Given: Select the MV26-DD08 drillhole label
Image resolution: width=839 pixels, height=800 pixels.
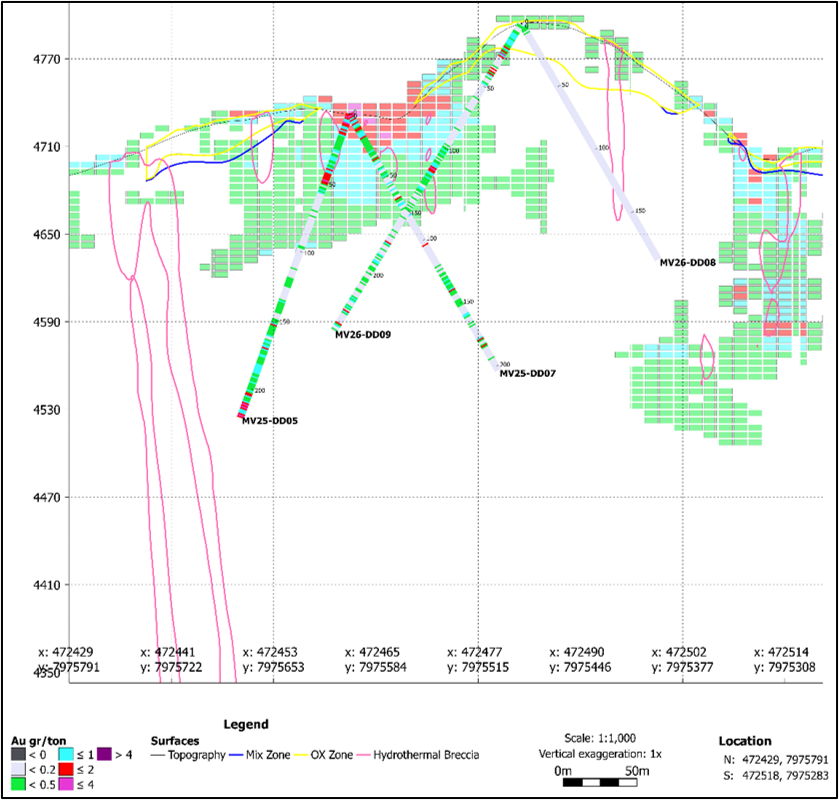Looking at the screenshot, I should (x=688, y=263).
